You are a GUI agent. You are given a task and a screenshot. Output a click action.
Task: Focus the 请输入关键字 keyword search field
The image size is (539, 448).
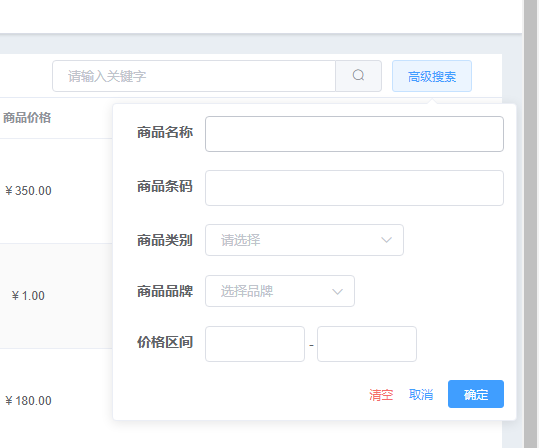pyautogui.click(x=194, y=76)
